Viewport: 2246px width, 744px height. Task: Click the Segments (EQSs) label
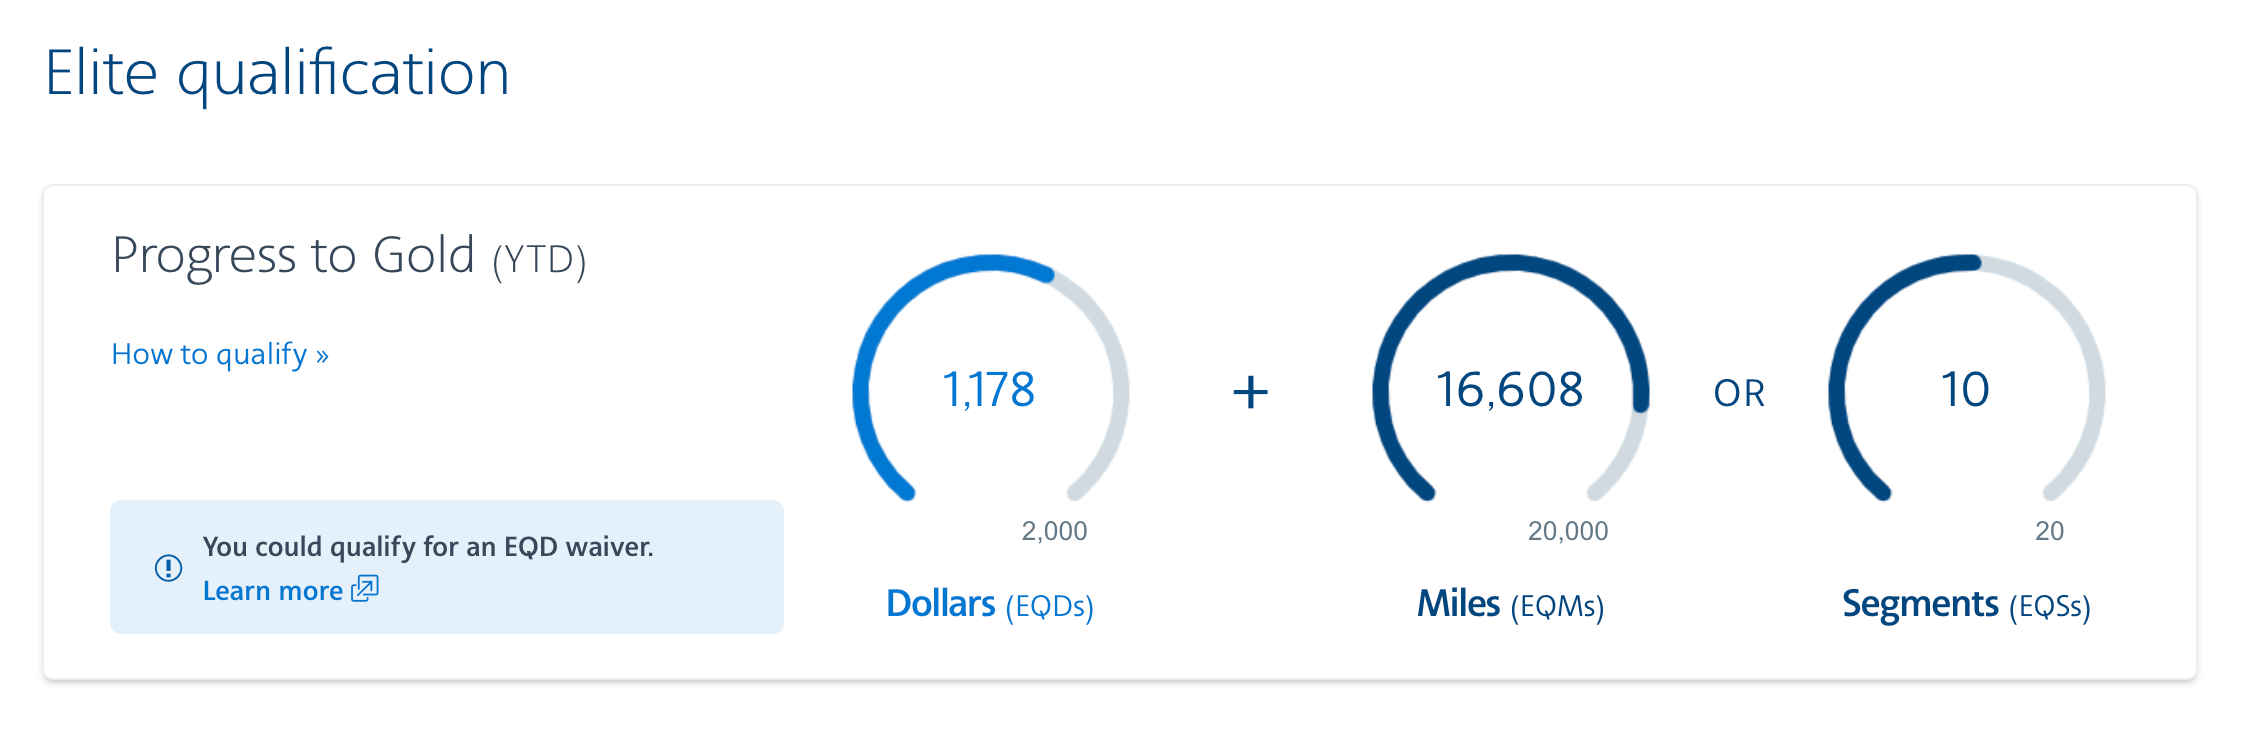[x=1966, y=605]
